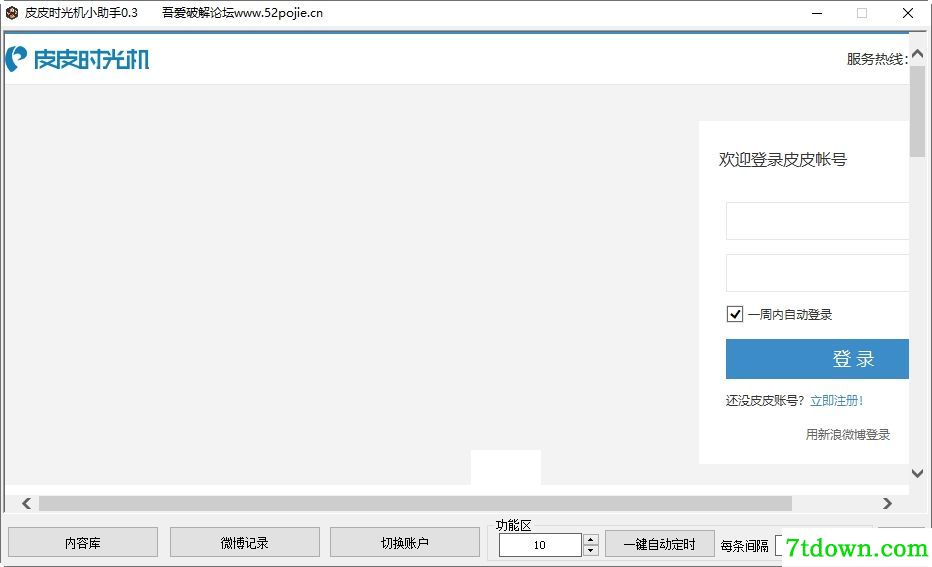The width and height of the screenshot is (932, 567).
Task: Click the horizontal scrollbar left arrow
Action: (26, 503)
